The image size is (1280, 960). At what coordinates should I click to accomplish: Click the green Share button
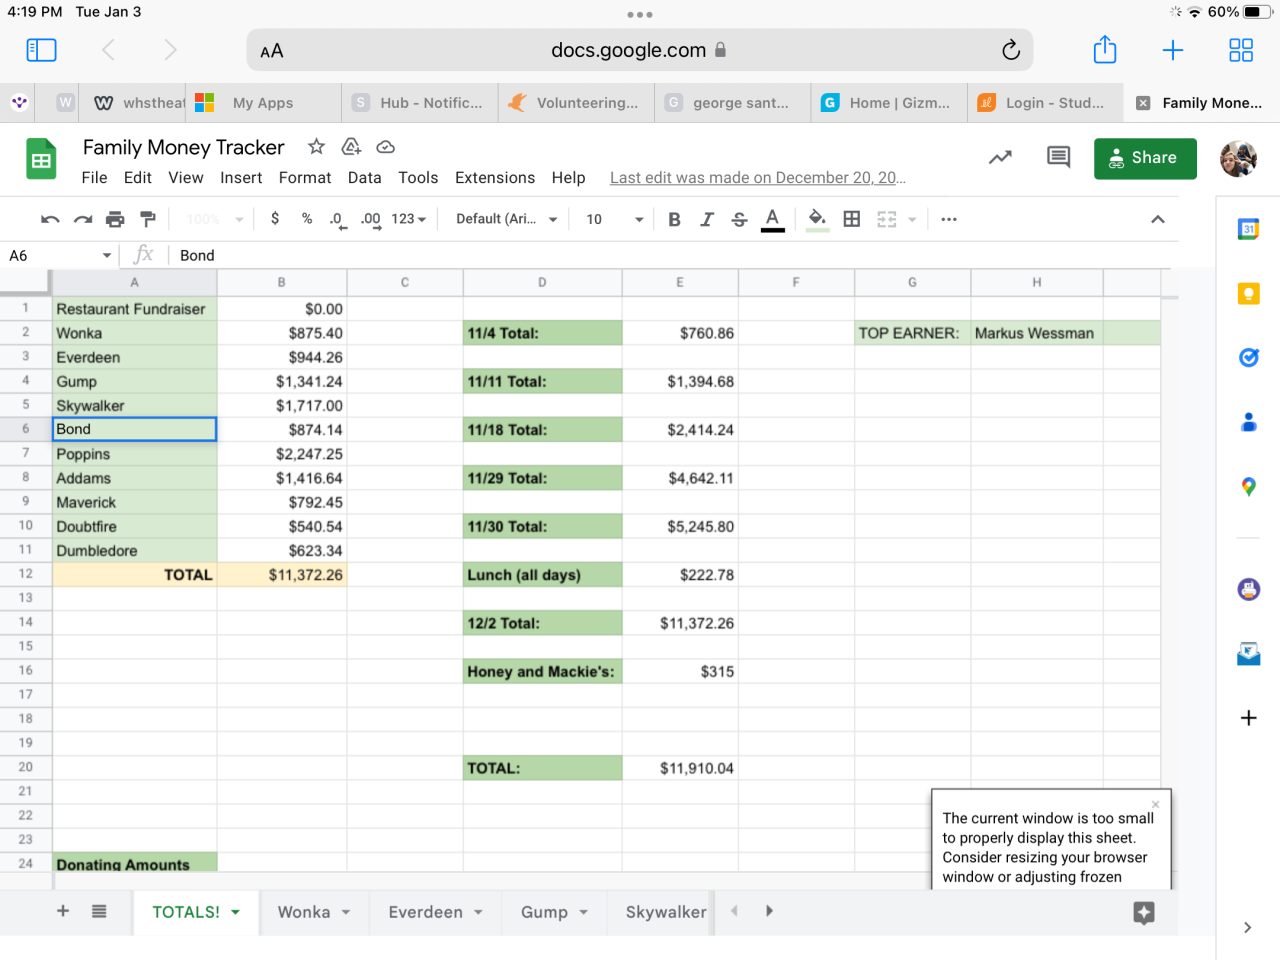1144,158
